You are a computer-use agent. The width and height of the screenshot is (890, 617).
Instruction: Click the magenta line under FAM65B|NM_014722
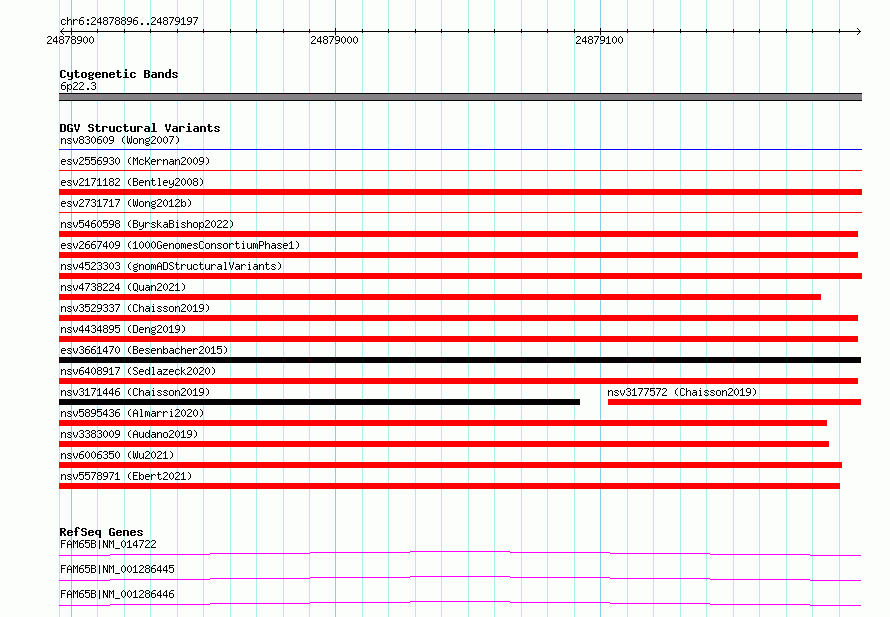point(460,553)
